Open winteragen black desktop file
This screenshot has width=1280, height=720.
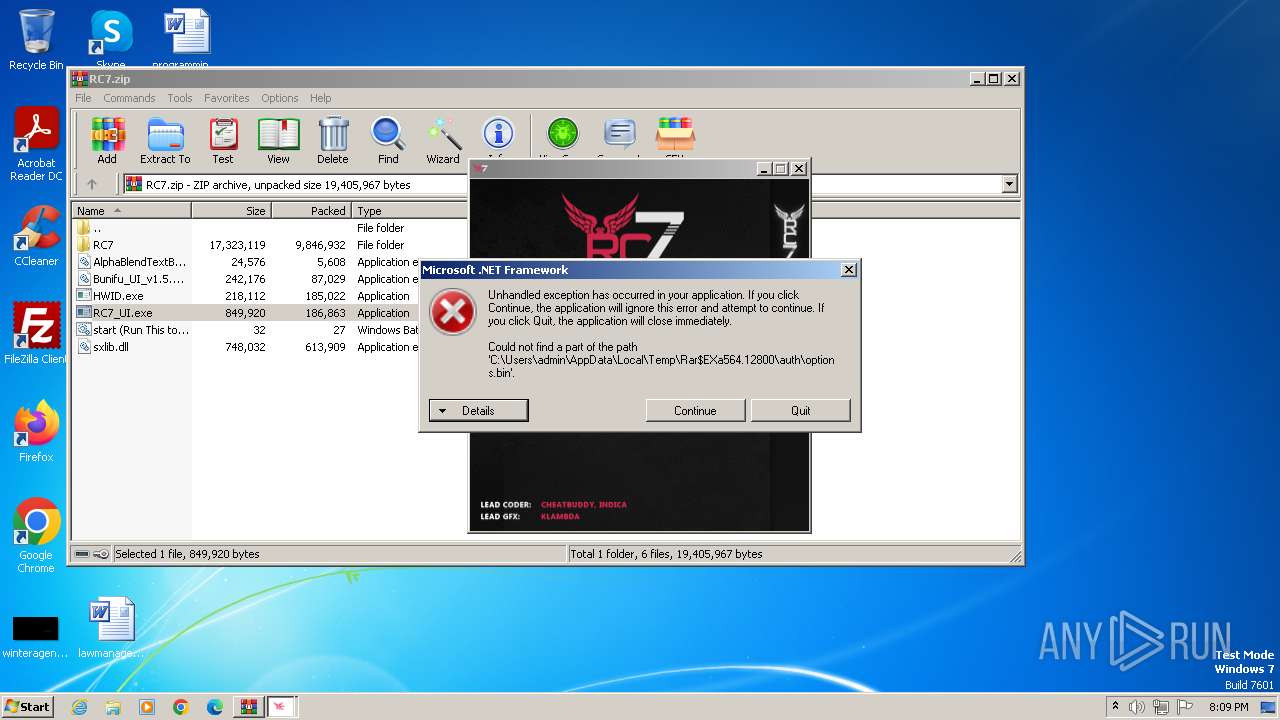coord(35,636)
